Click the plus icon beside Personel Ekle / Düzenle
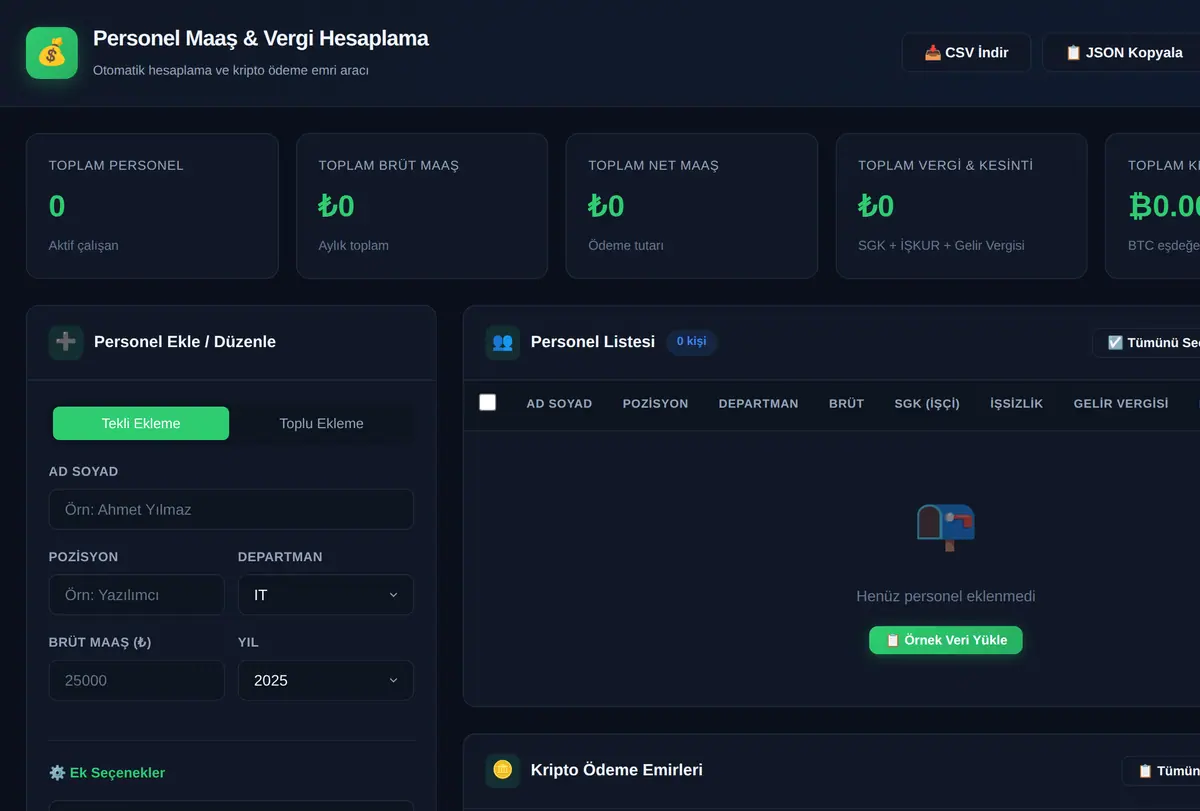 [66, 342]
